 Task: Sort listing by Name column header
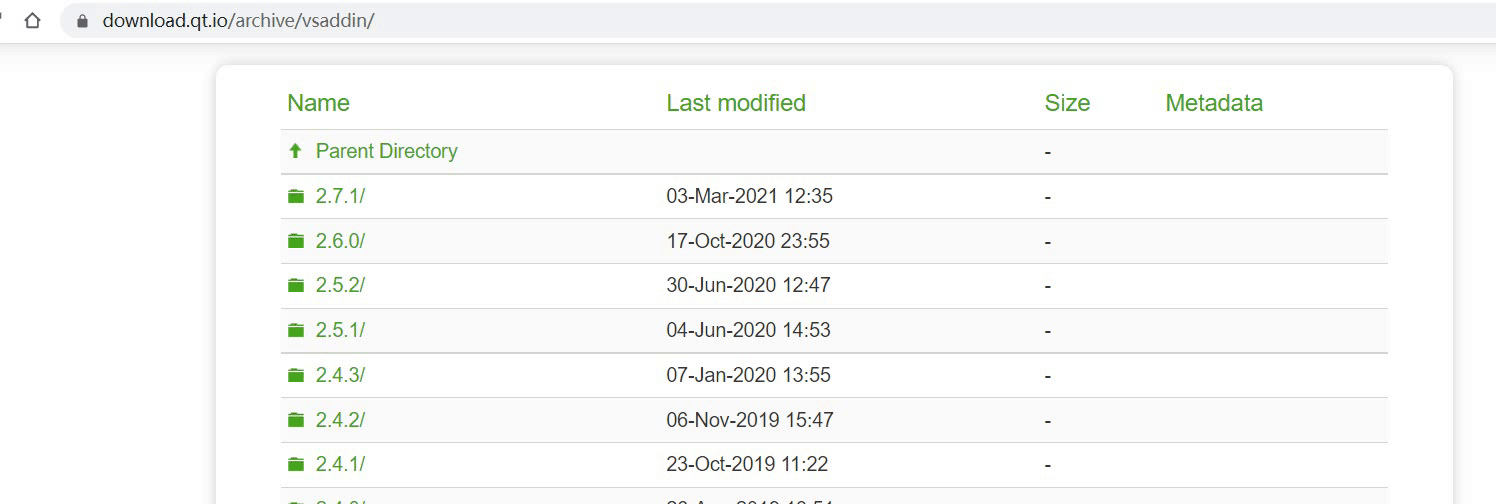coord(318,103)
